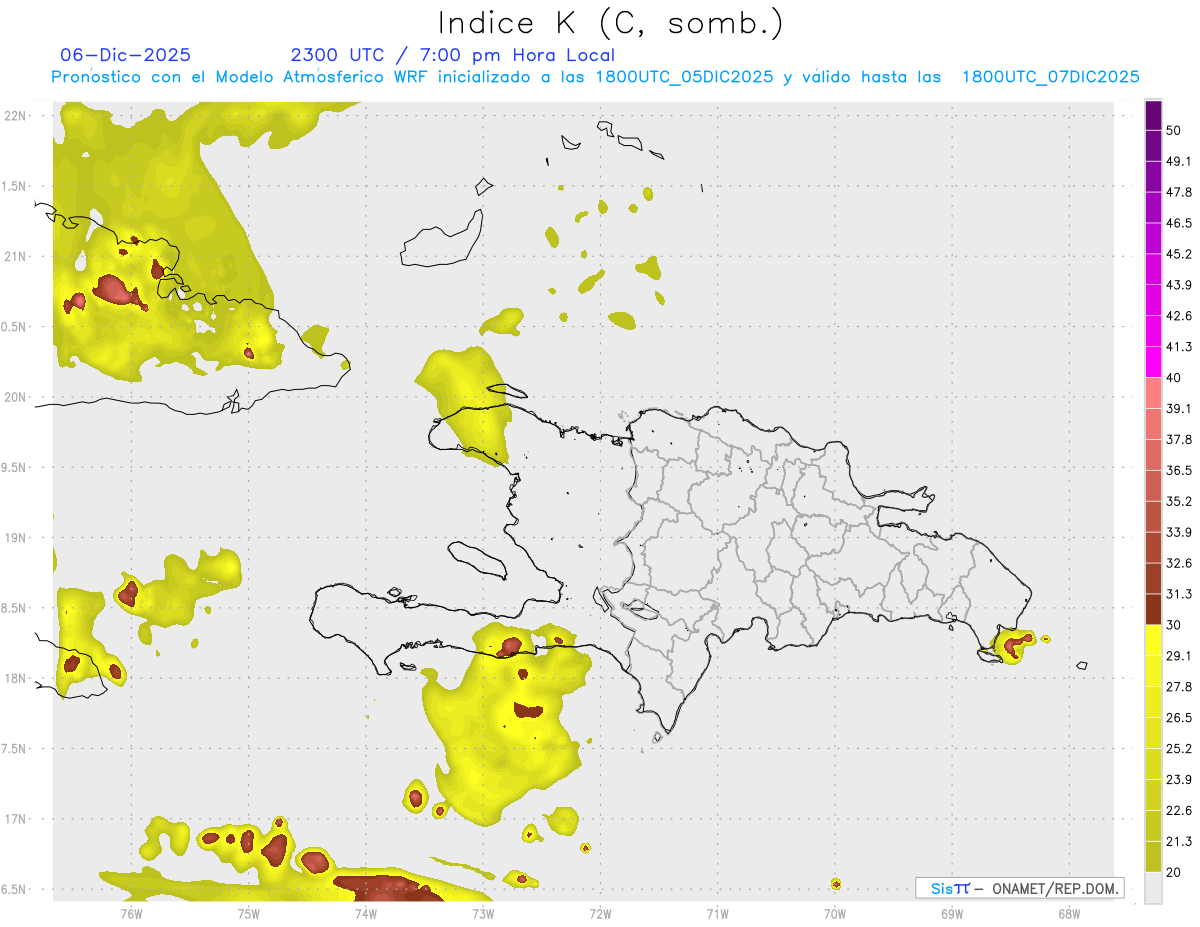Click the colorbar value "23.9"

(x=1179, y=780)
